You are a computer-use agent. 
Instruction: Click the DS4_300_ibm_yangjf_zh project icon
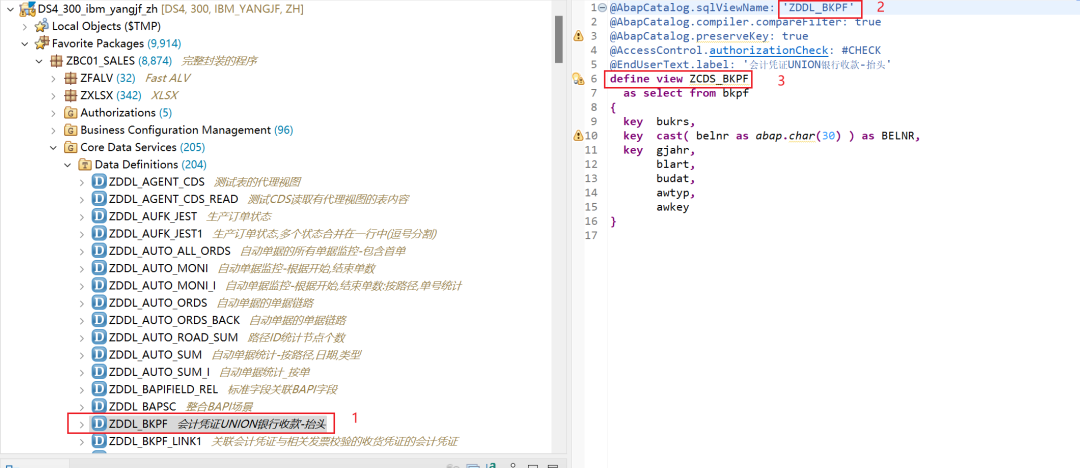coord(28,9)
